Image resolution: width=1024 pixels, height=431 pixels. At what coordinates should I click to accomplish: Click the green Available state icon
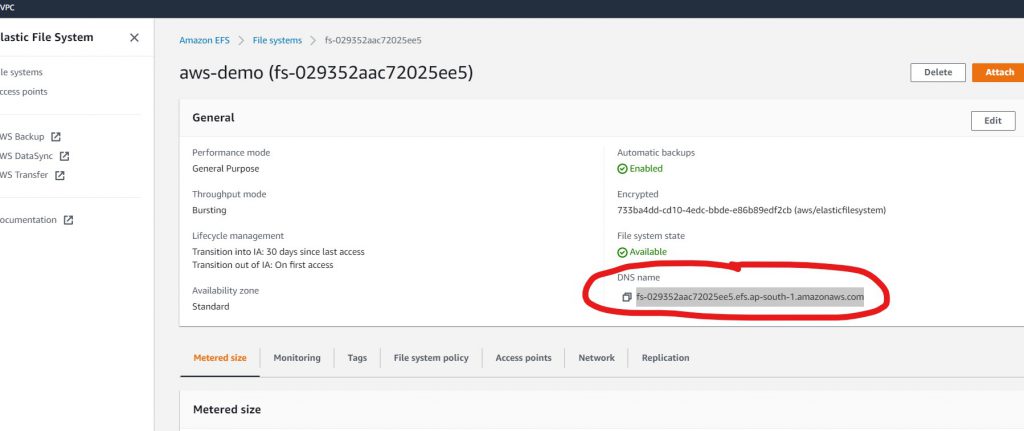point(622,252)
